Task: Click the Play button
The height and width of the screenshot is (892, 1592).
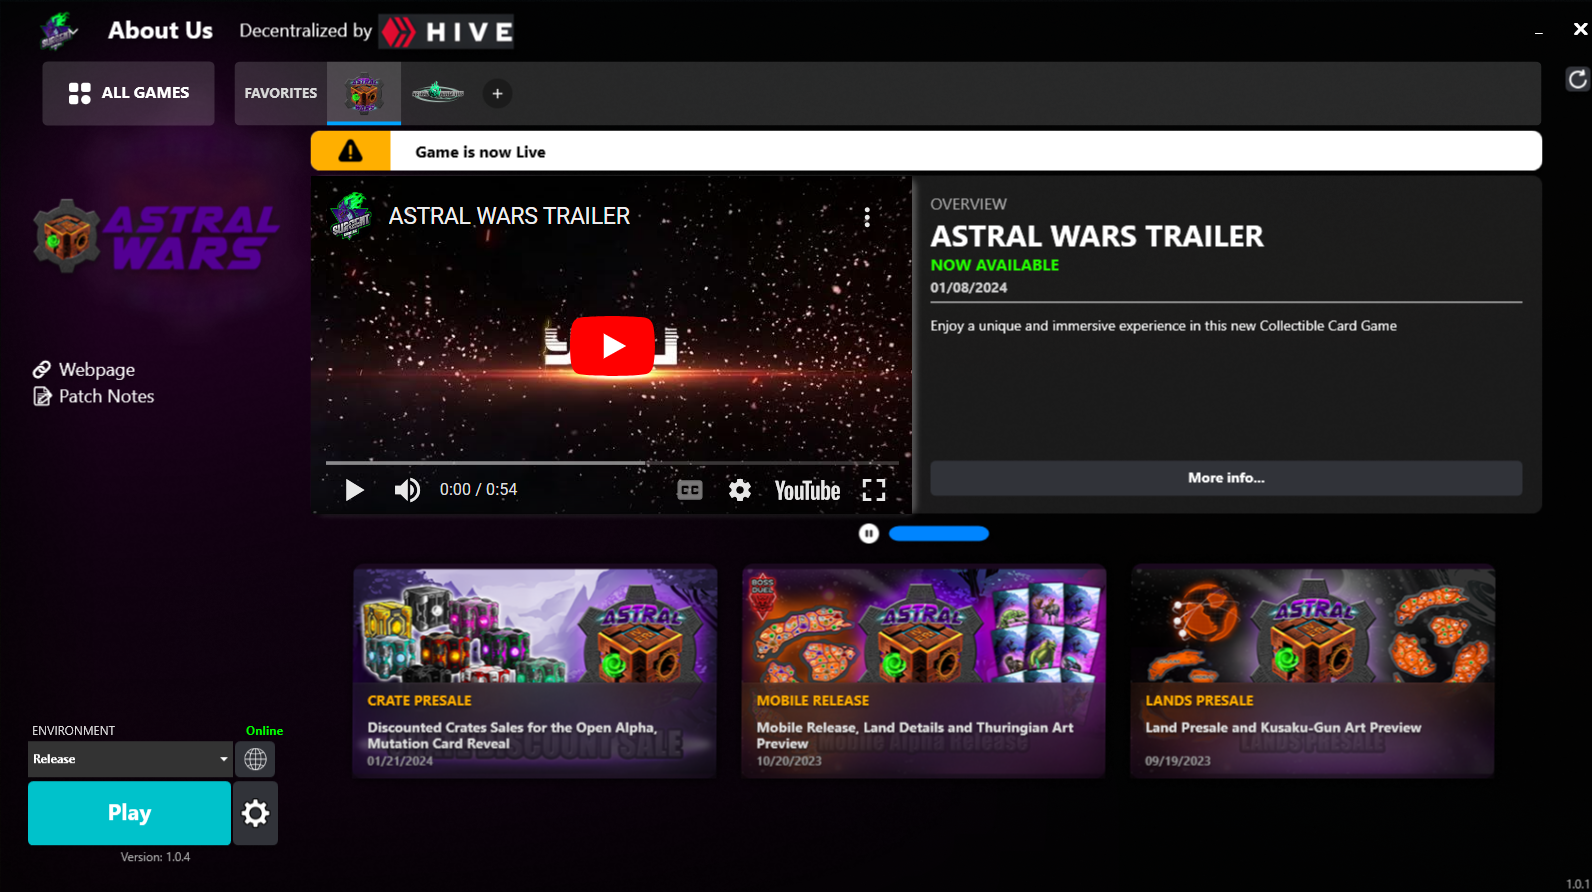Action: [x=129, y=813]
